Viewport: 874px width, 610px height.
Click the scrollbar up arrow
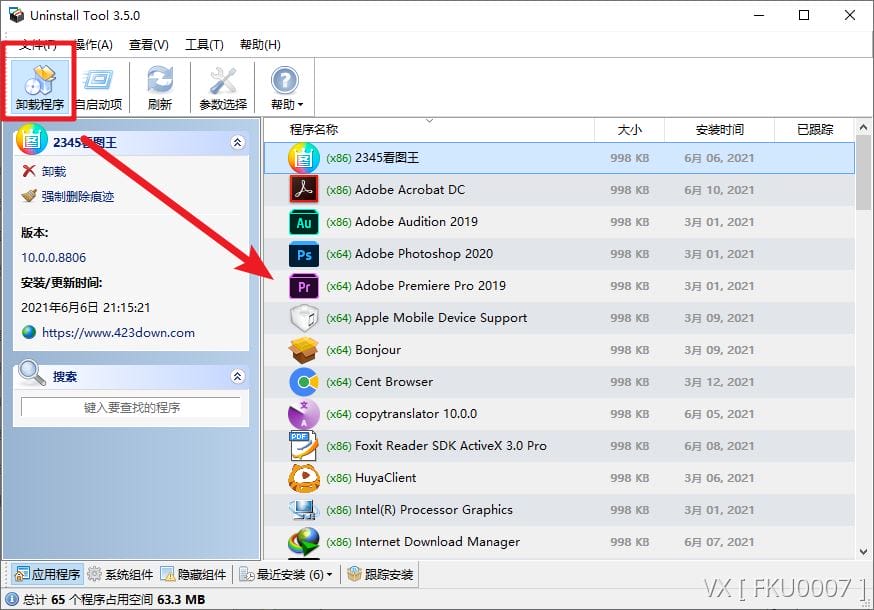point(863,127)
